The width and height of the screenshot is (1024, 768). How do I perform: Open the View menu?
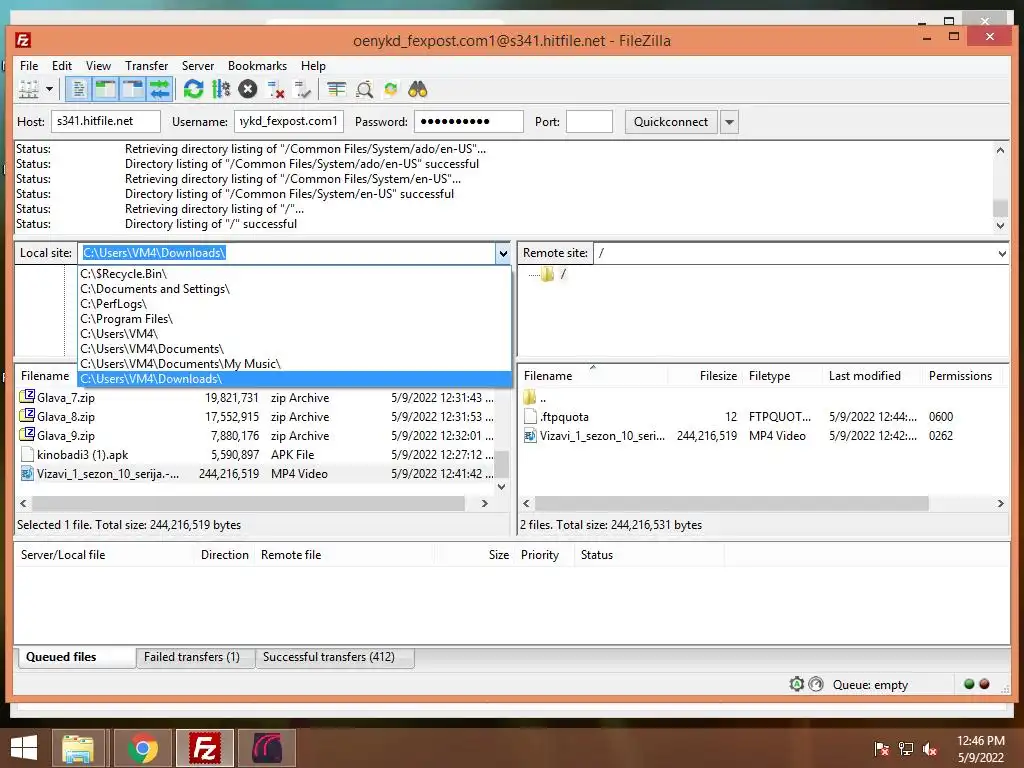98,66
